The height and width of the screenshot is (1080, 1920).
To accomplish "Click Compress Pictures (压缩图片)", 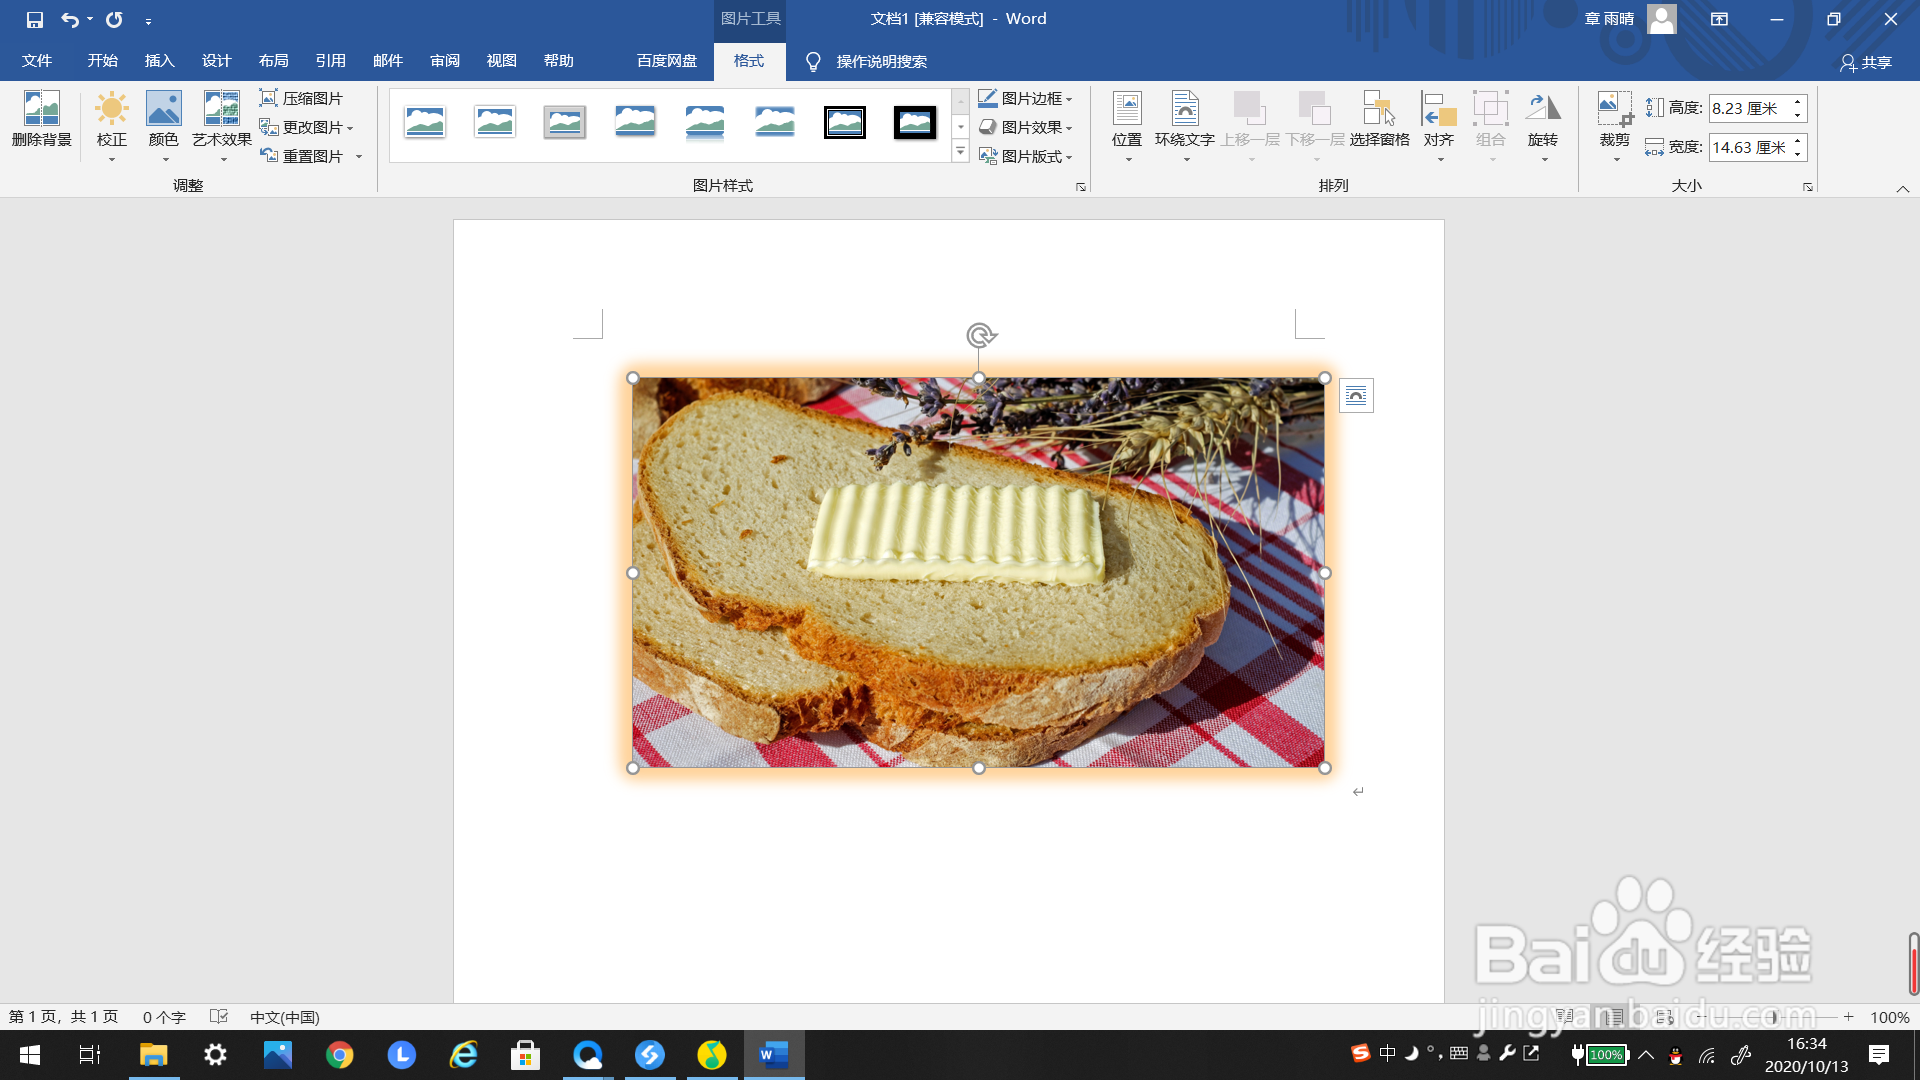I will [301, 98].
